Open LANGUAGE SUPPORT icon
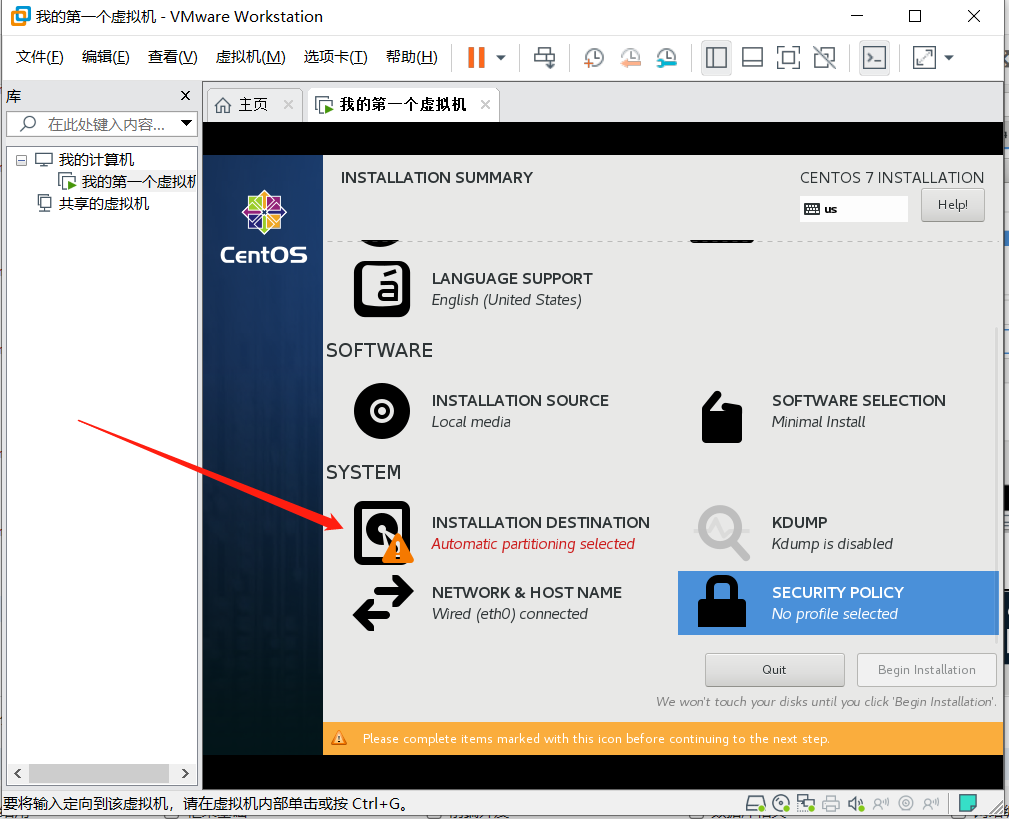The height and width of the screenshot is (819, 1009). click(x=382, y=289)
